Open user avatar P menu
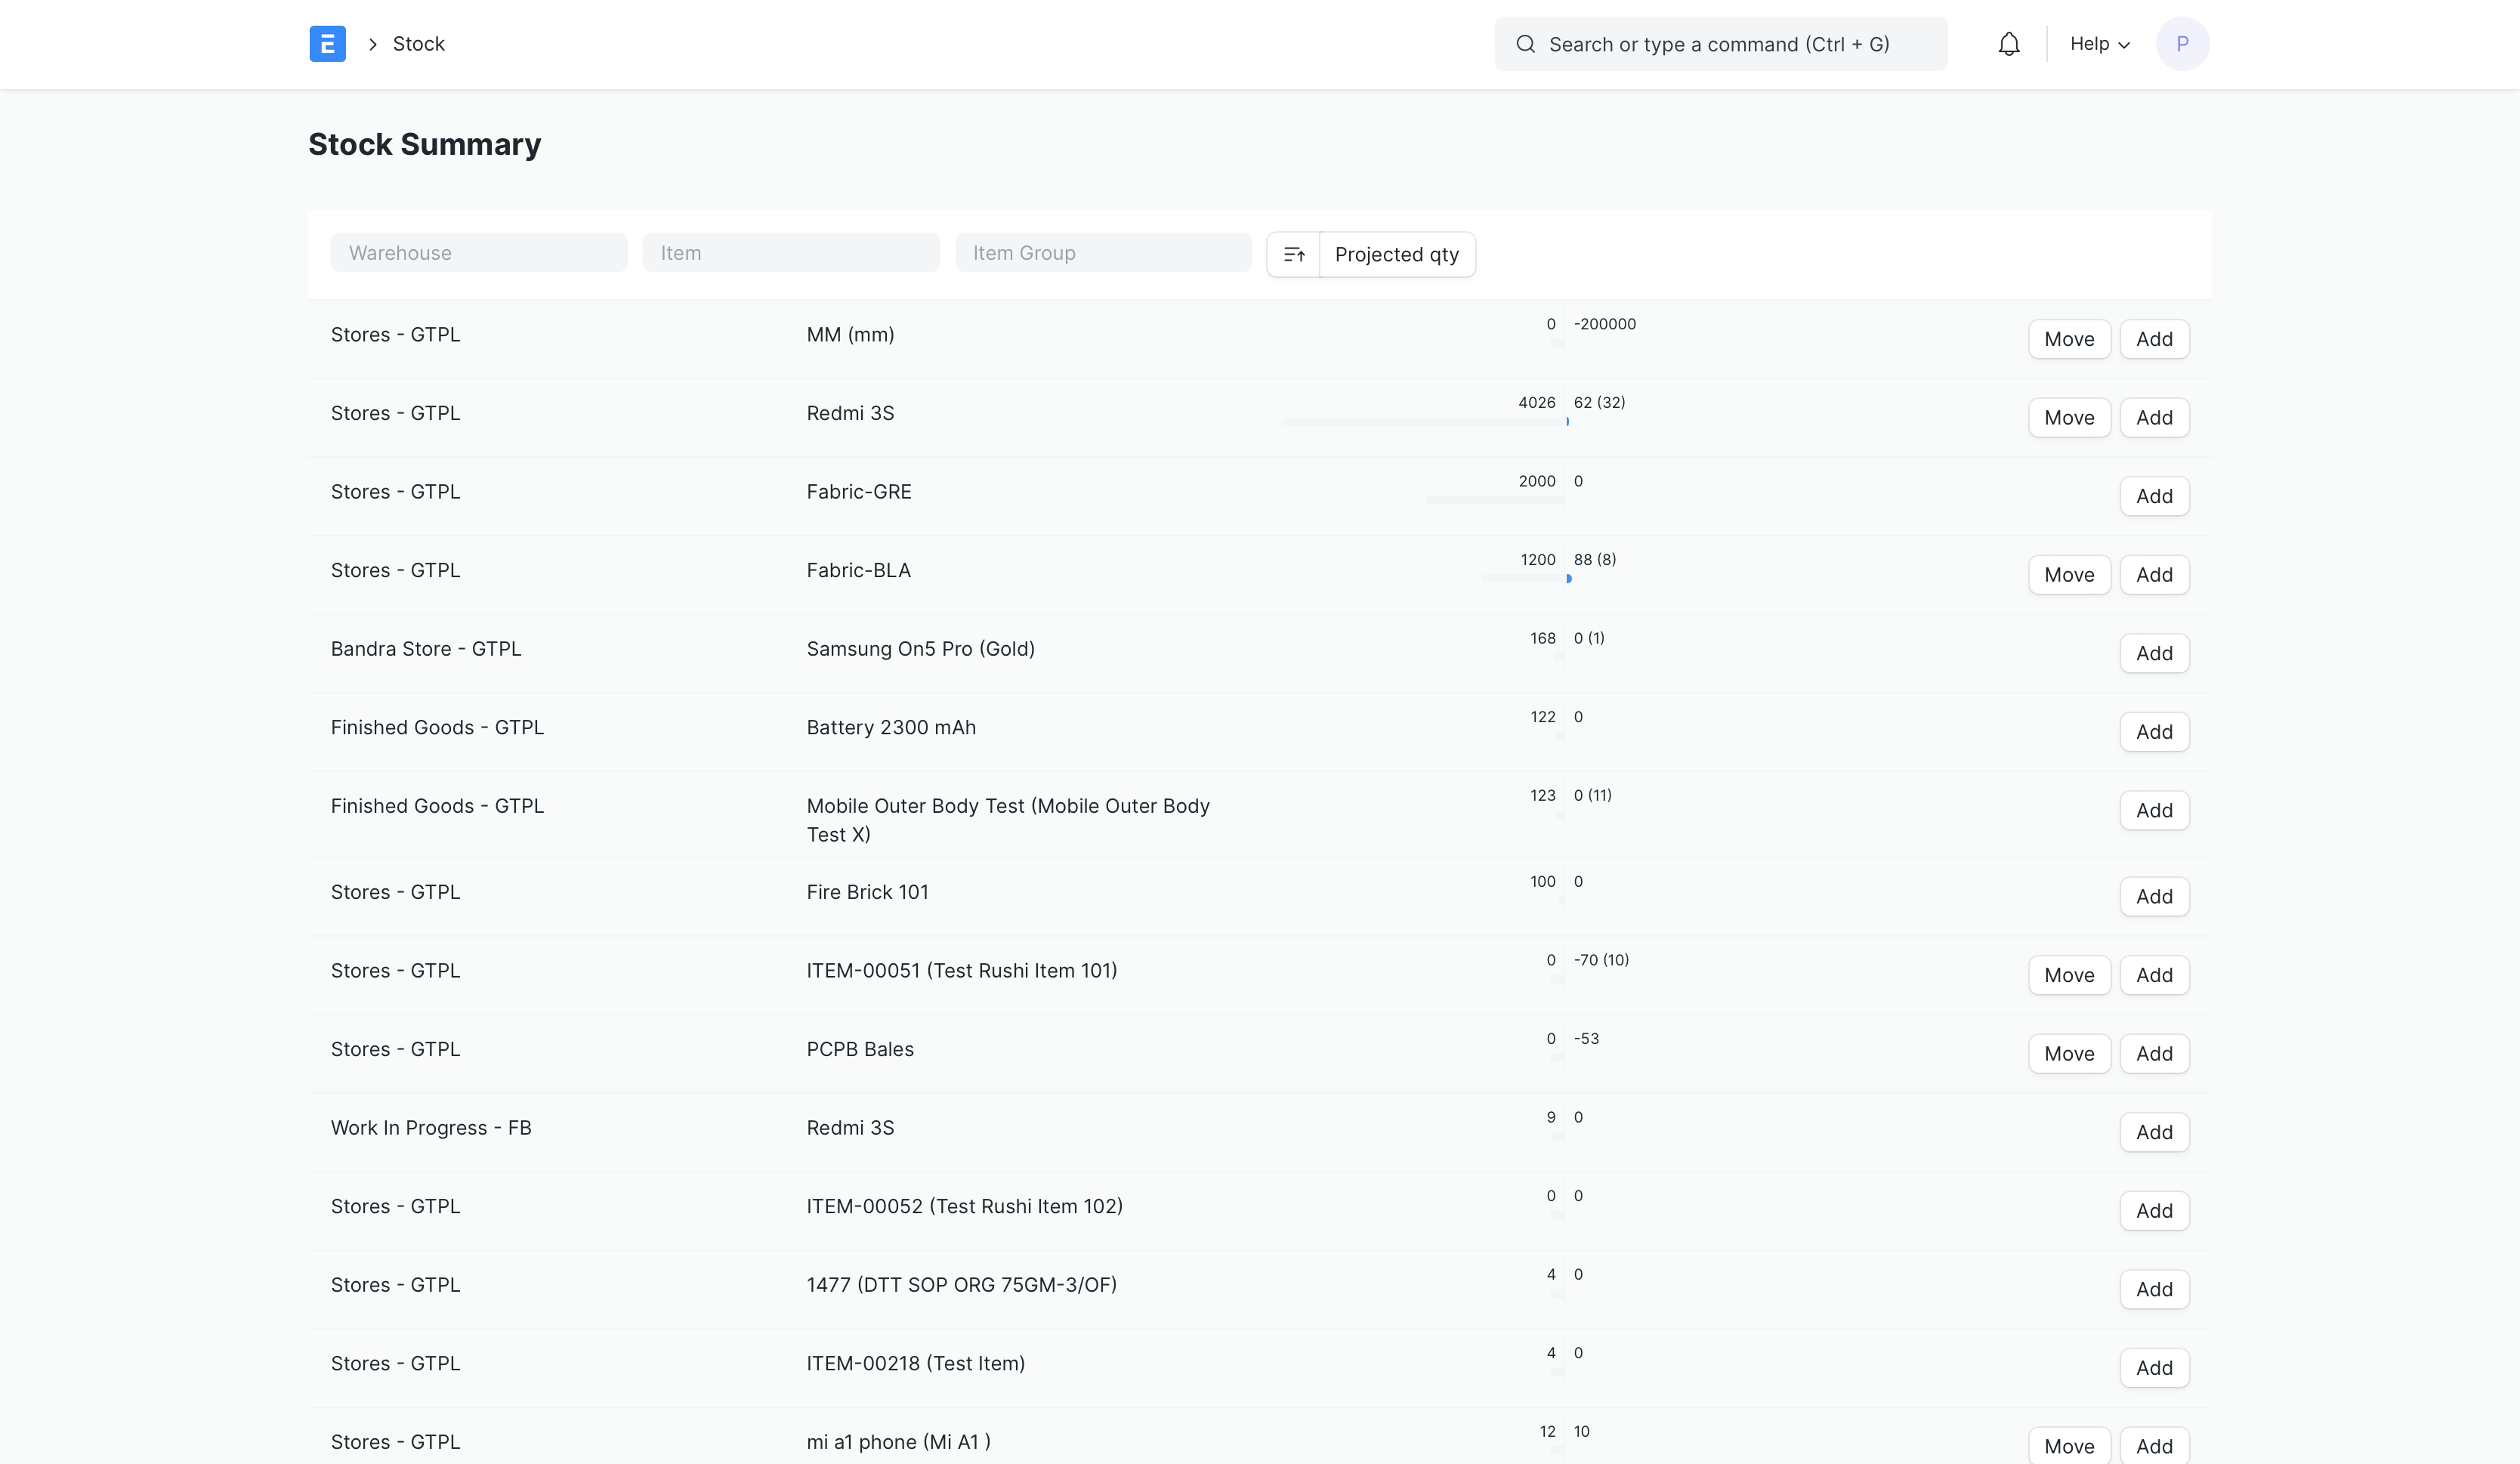 coord(2182,44)
